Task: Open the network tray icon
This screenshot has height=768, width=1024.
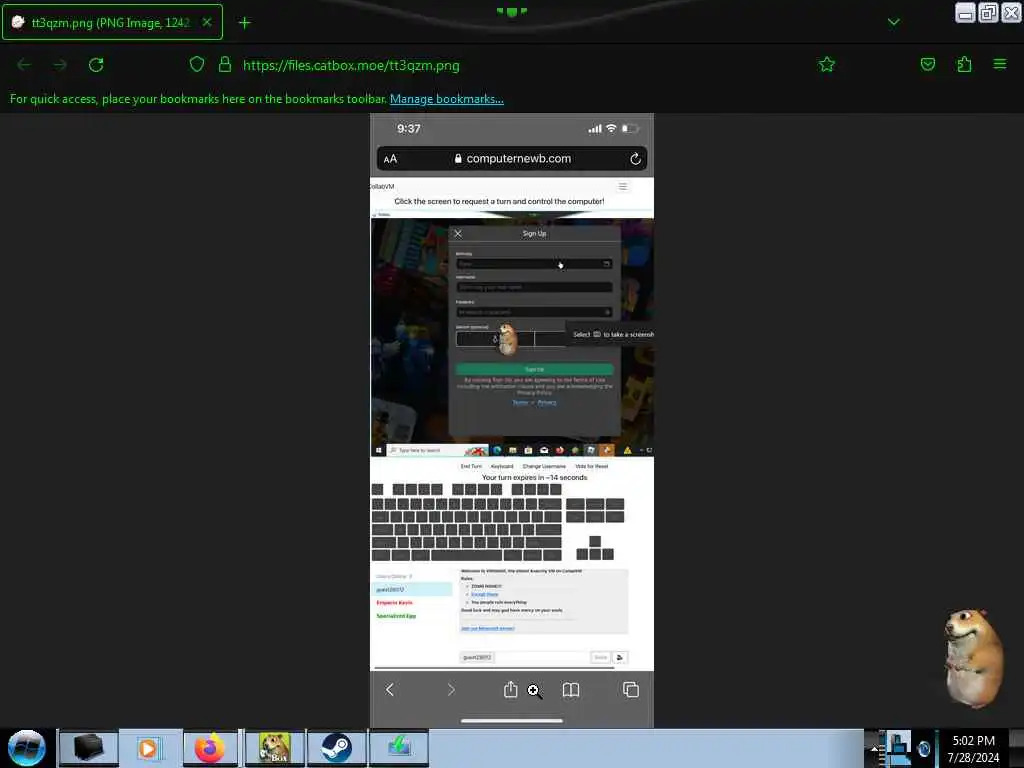Action: point(899,748)
